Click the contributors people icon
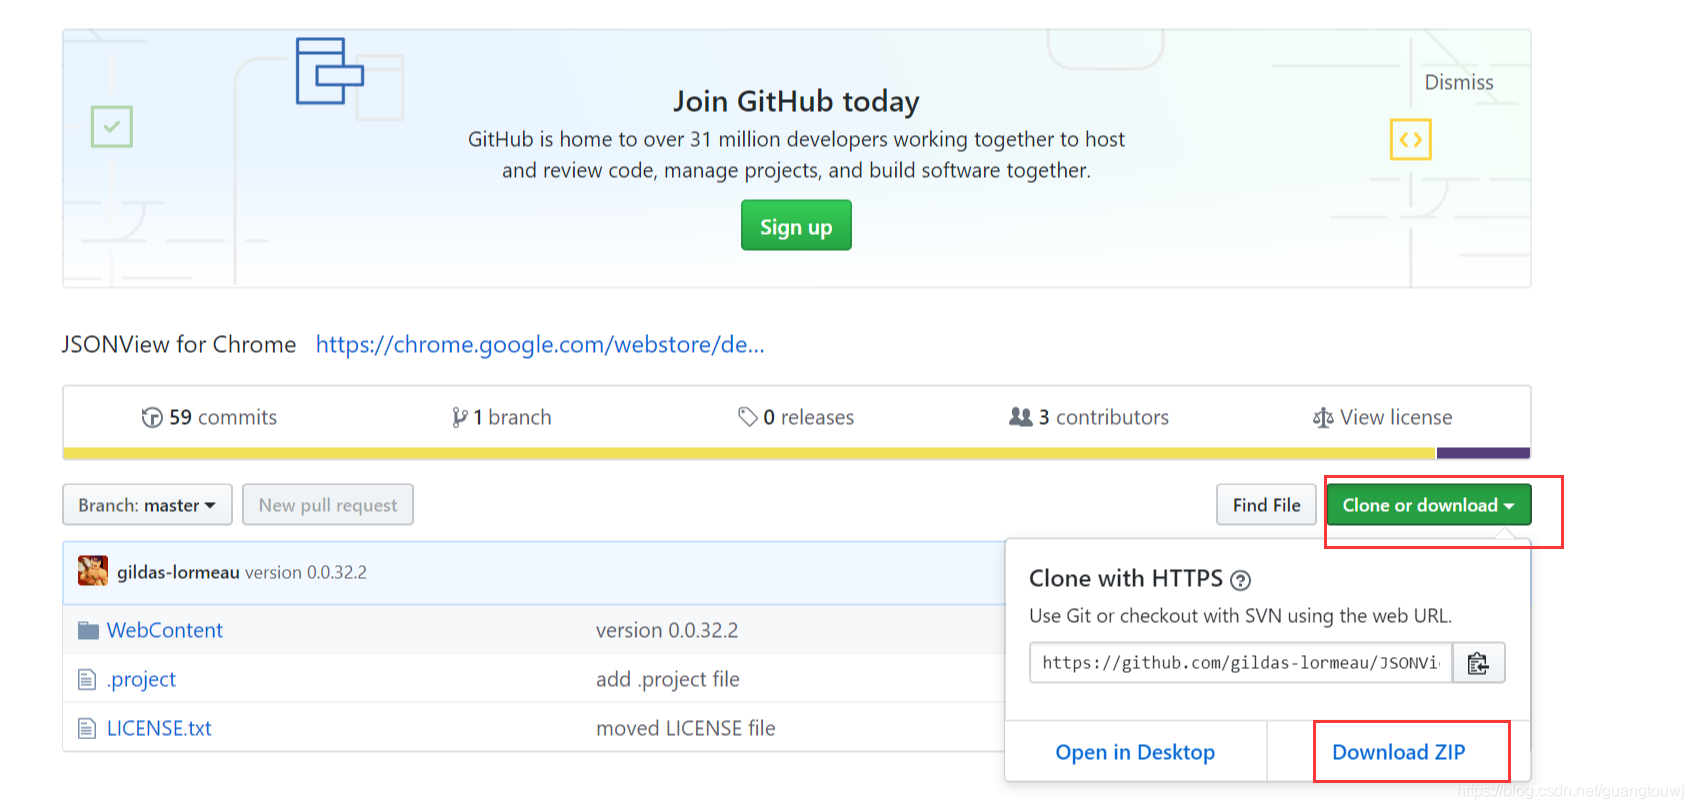 click(1020, 417)
